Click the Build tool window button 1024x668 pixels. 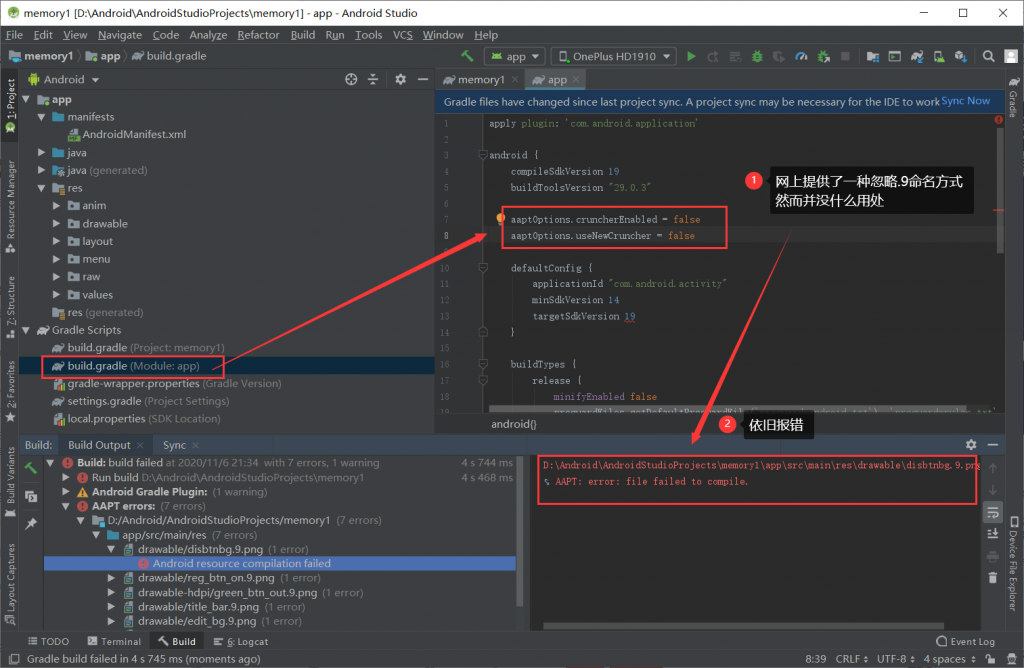(x=176, y=641)
